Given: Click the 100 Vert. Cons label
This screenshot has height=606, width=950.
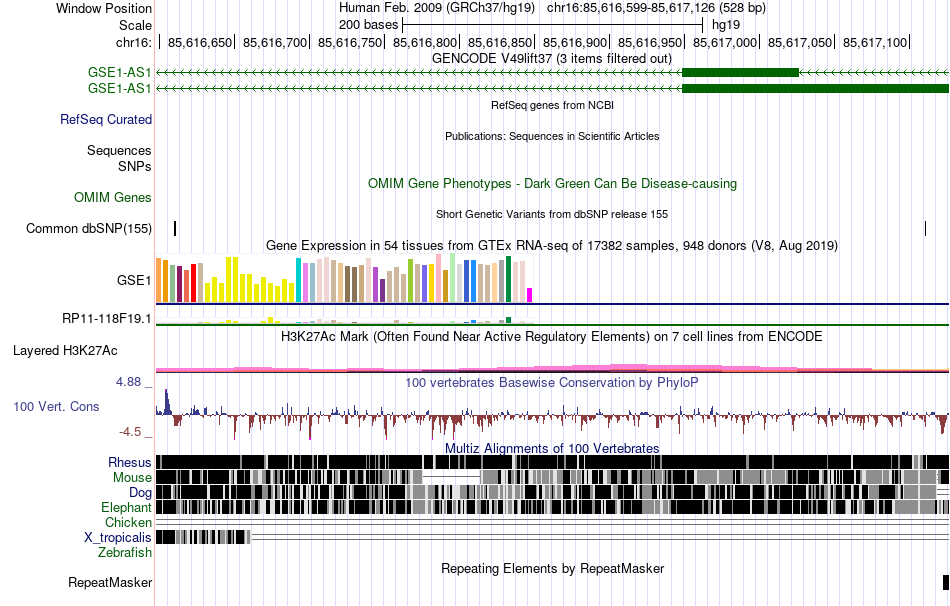Looking at the screenshot, I should 56,407.
